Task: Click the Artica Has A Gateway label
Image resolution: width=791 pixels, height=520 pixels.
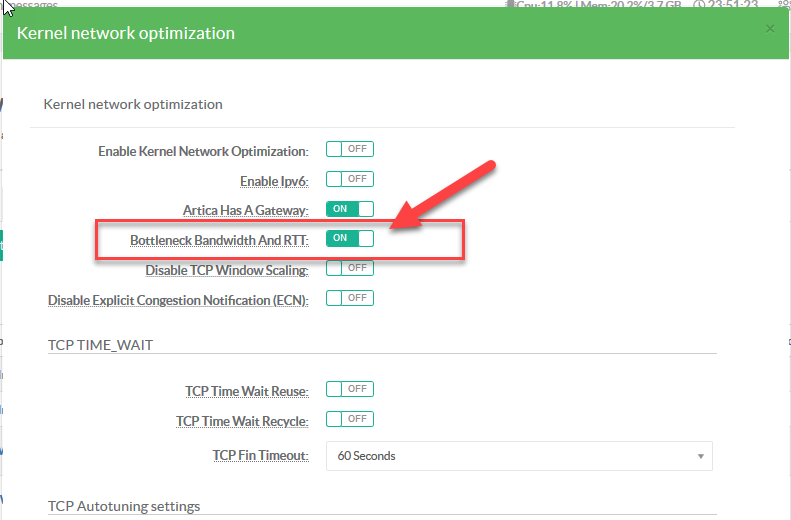Action: click(x=245, y=210)
